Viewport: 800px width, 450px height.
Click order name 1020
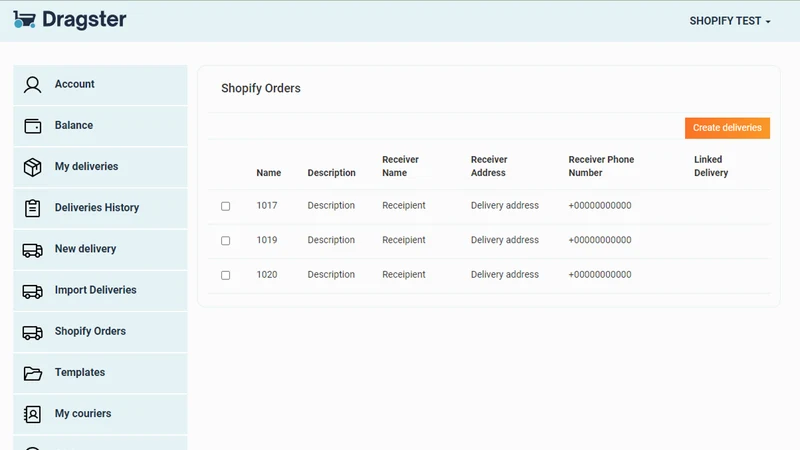coord(267,274)
